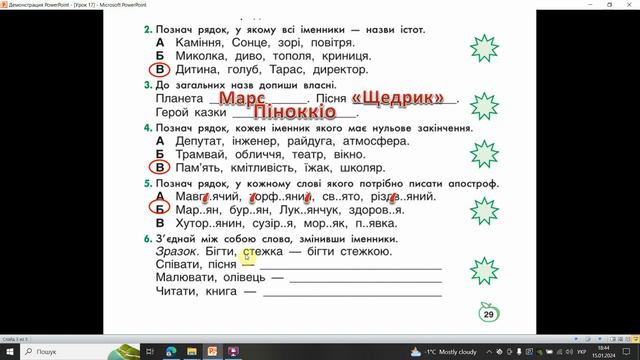Click the microphone icon in system tray

coord(519,351)
